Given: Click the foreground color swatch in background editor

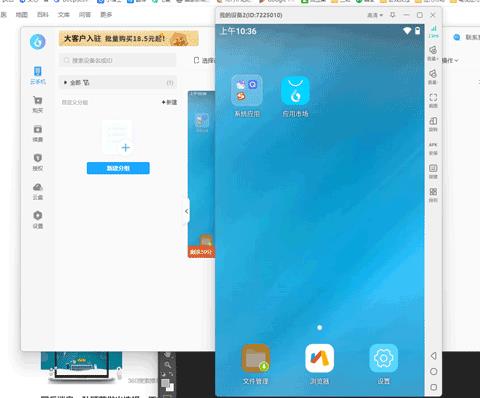Looking at the screenshot, I should point(165,383).
